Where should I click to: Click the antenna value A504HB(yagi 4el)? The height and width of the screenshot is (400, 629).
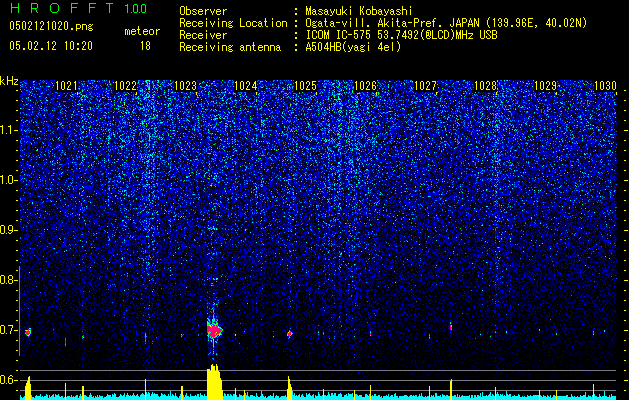pos(353,47)
